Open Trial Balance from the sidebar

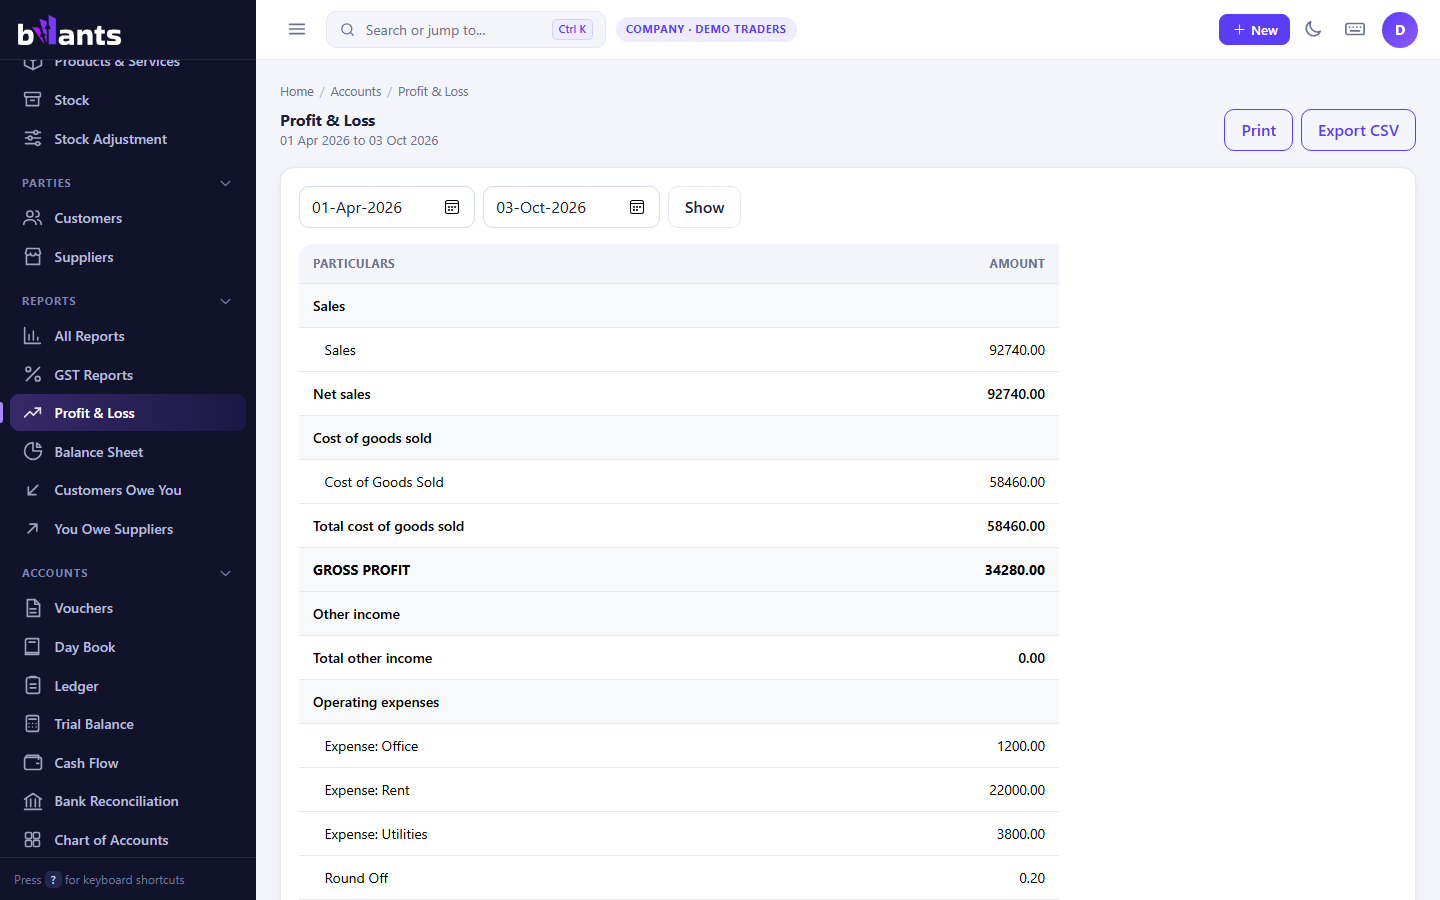[128, 724]
